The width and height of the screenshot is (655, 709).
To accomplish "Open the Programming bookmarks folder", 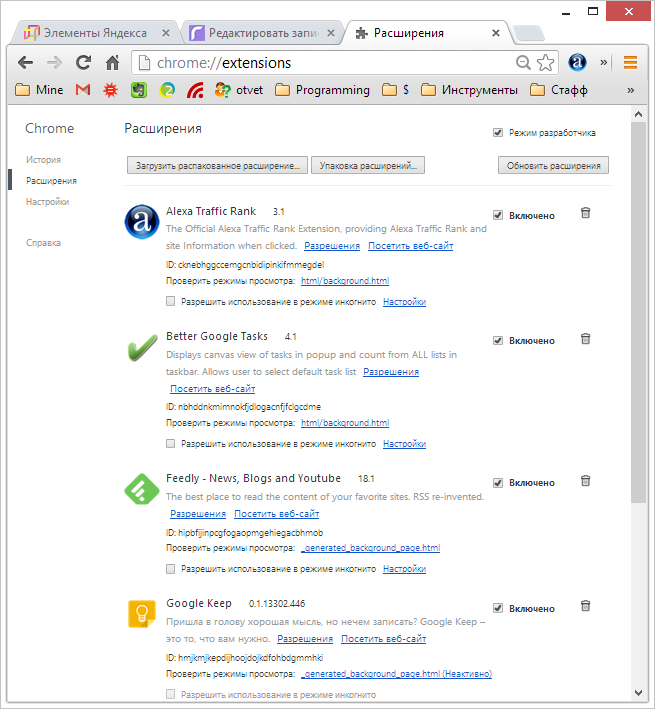I will (x=322, y=90).
